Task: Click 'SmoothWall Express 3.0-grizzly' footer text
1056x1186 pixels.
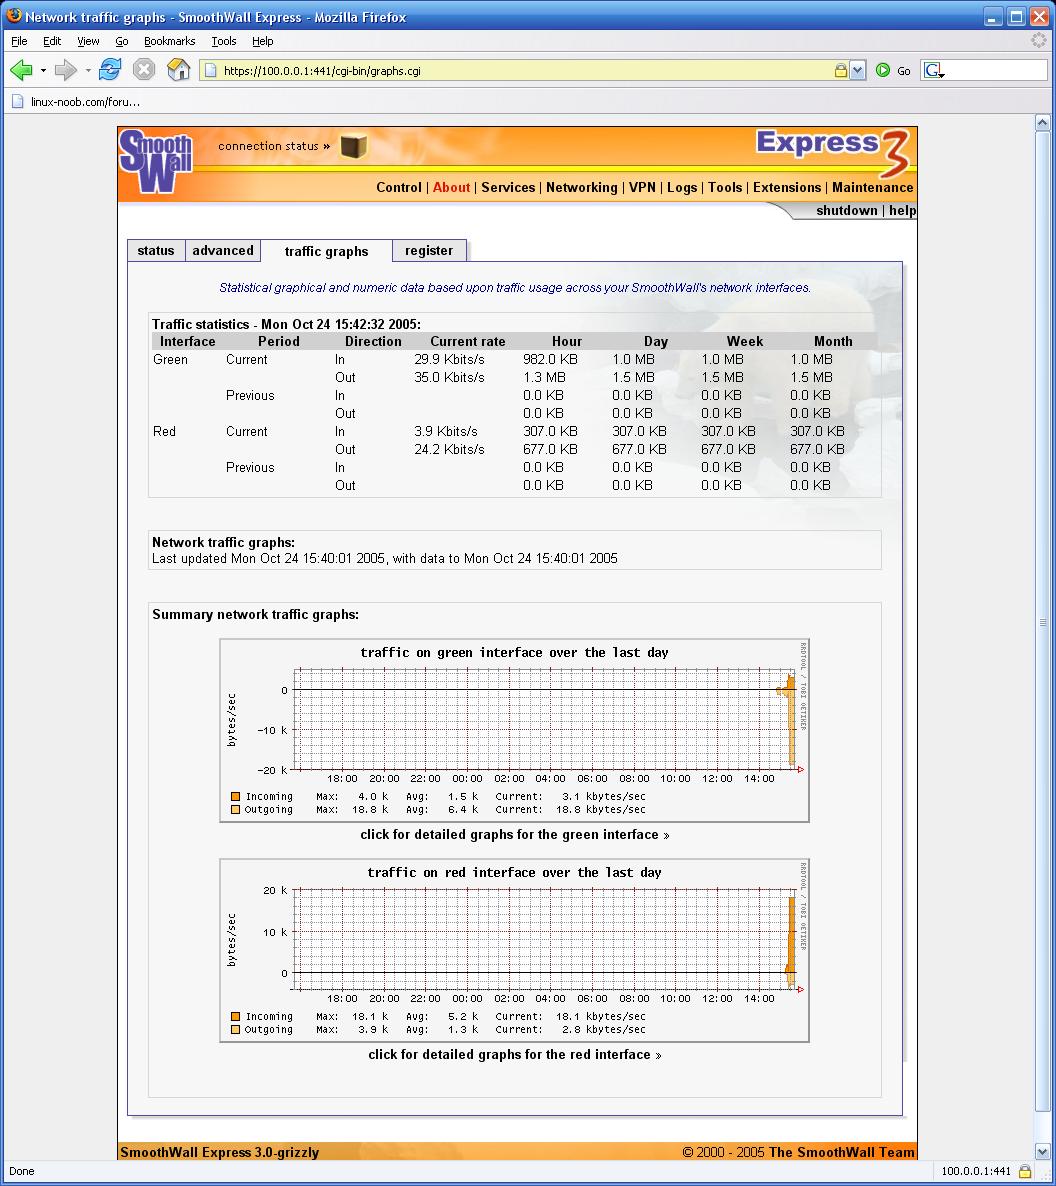Action: (219, 1152)
